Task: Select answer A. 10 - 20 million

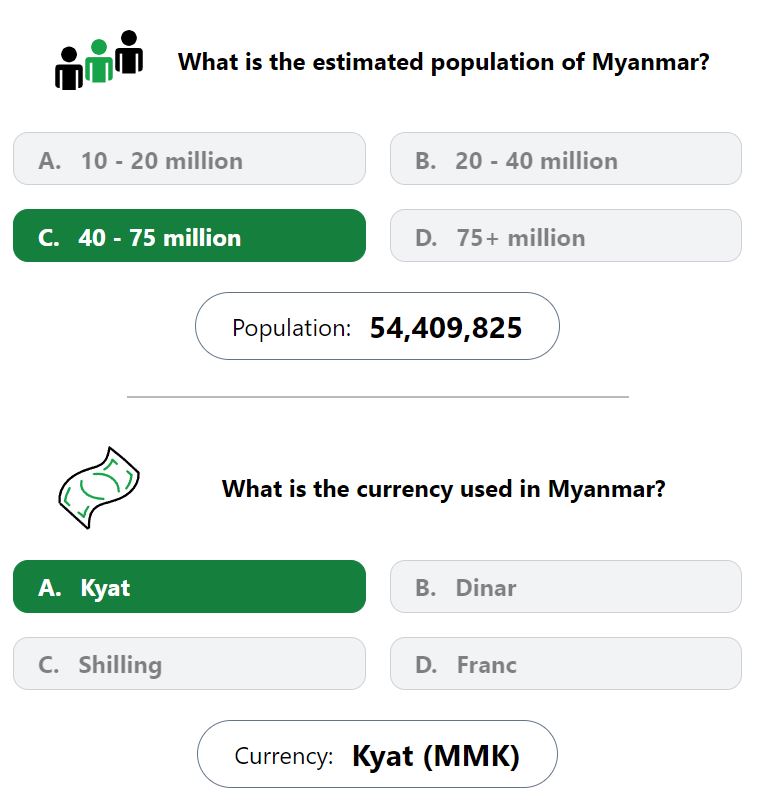Action: 190,159
